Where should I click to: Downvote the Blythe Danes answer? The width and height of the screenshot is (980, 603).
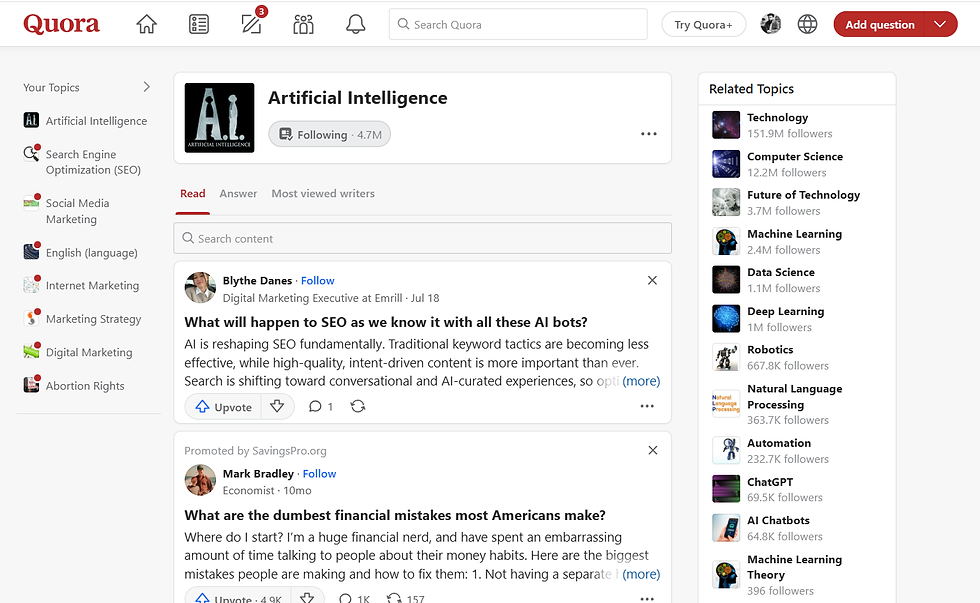[x=277, y=407]
